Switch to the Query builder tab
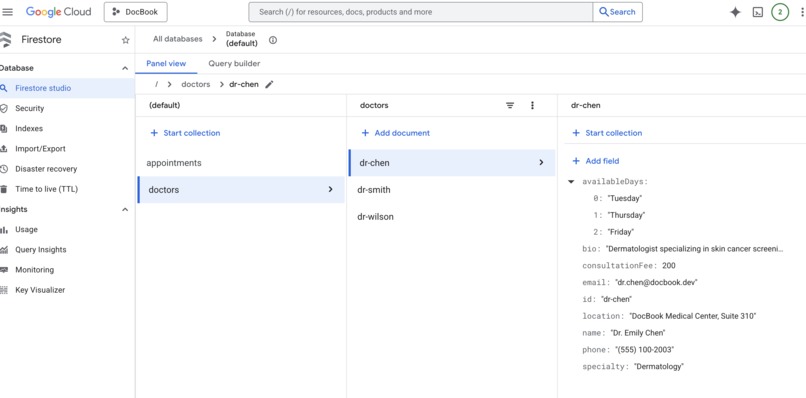This screenshot has height=398, width=806. click(234, 64)
